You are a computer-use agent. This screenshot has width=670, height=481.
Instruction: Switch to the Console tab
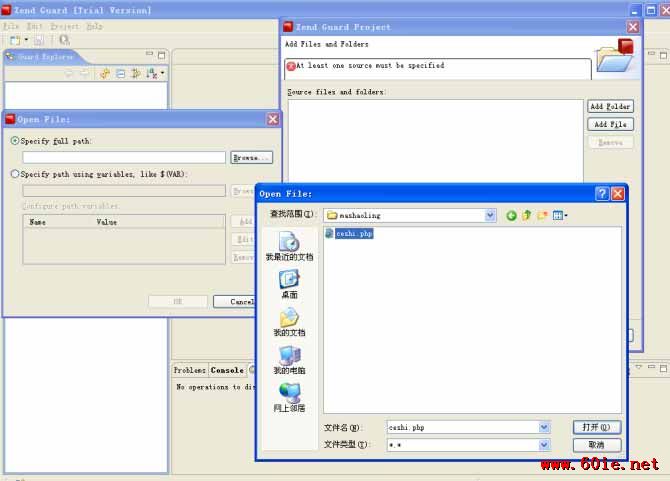[x=227, y=370]
